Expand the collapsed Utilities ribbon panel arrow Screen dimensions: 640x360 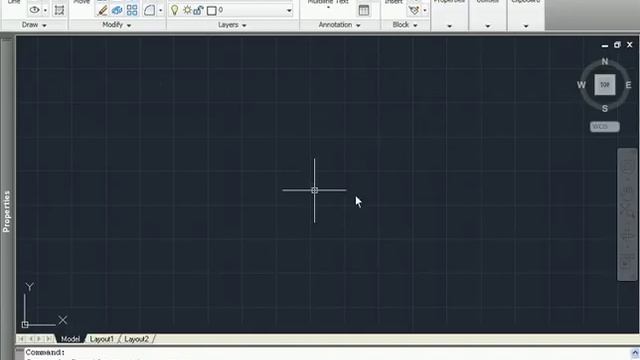(x=488, y=26)
